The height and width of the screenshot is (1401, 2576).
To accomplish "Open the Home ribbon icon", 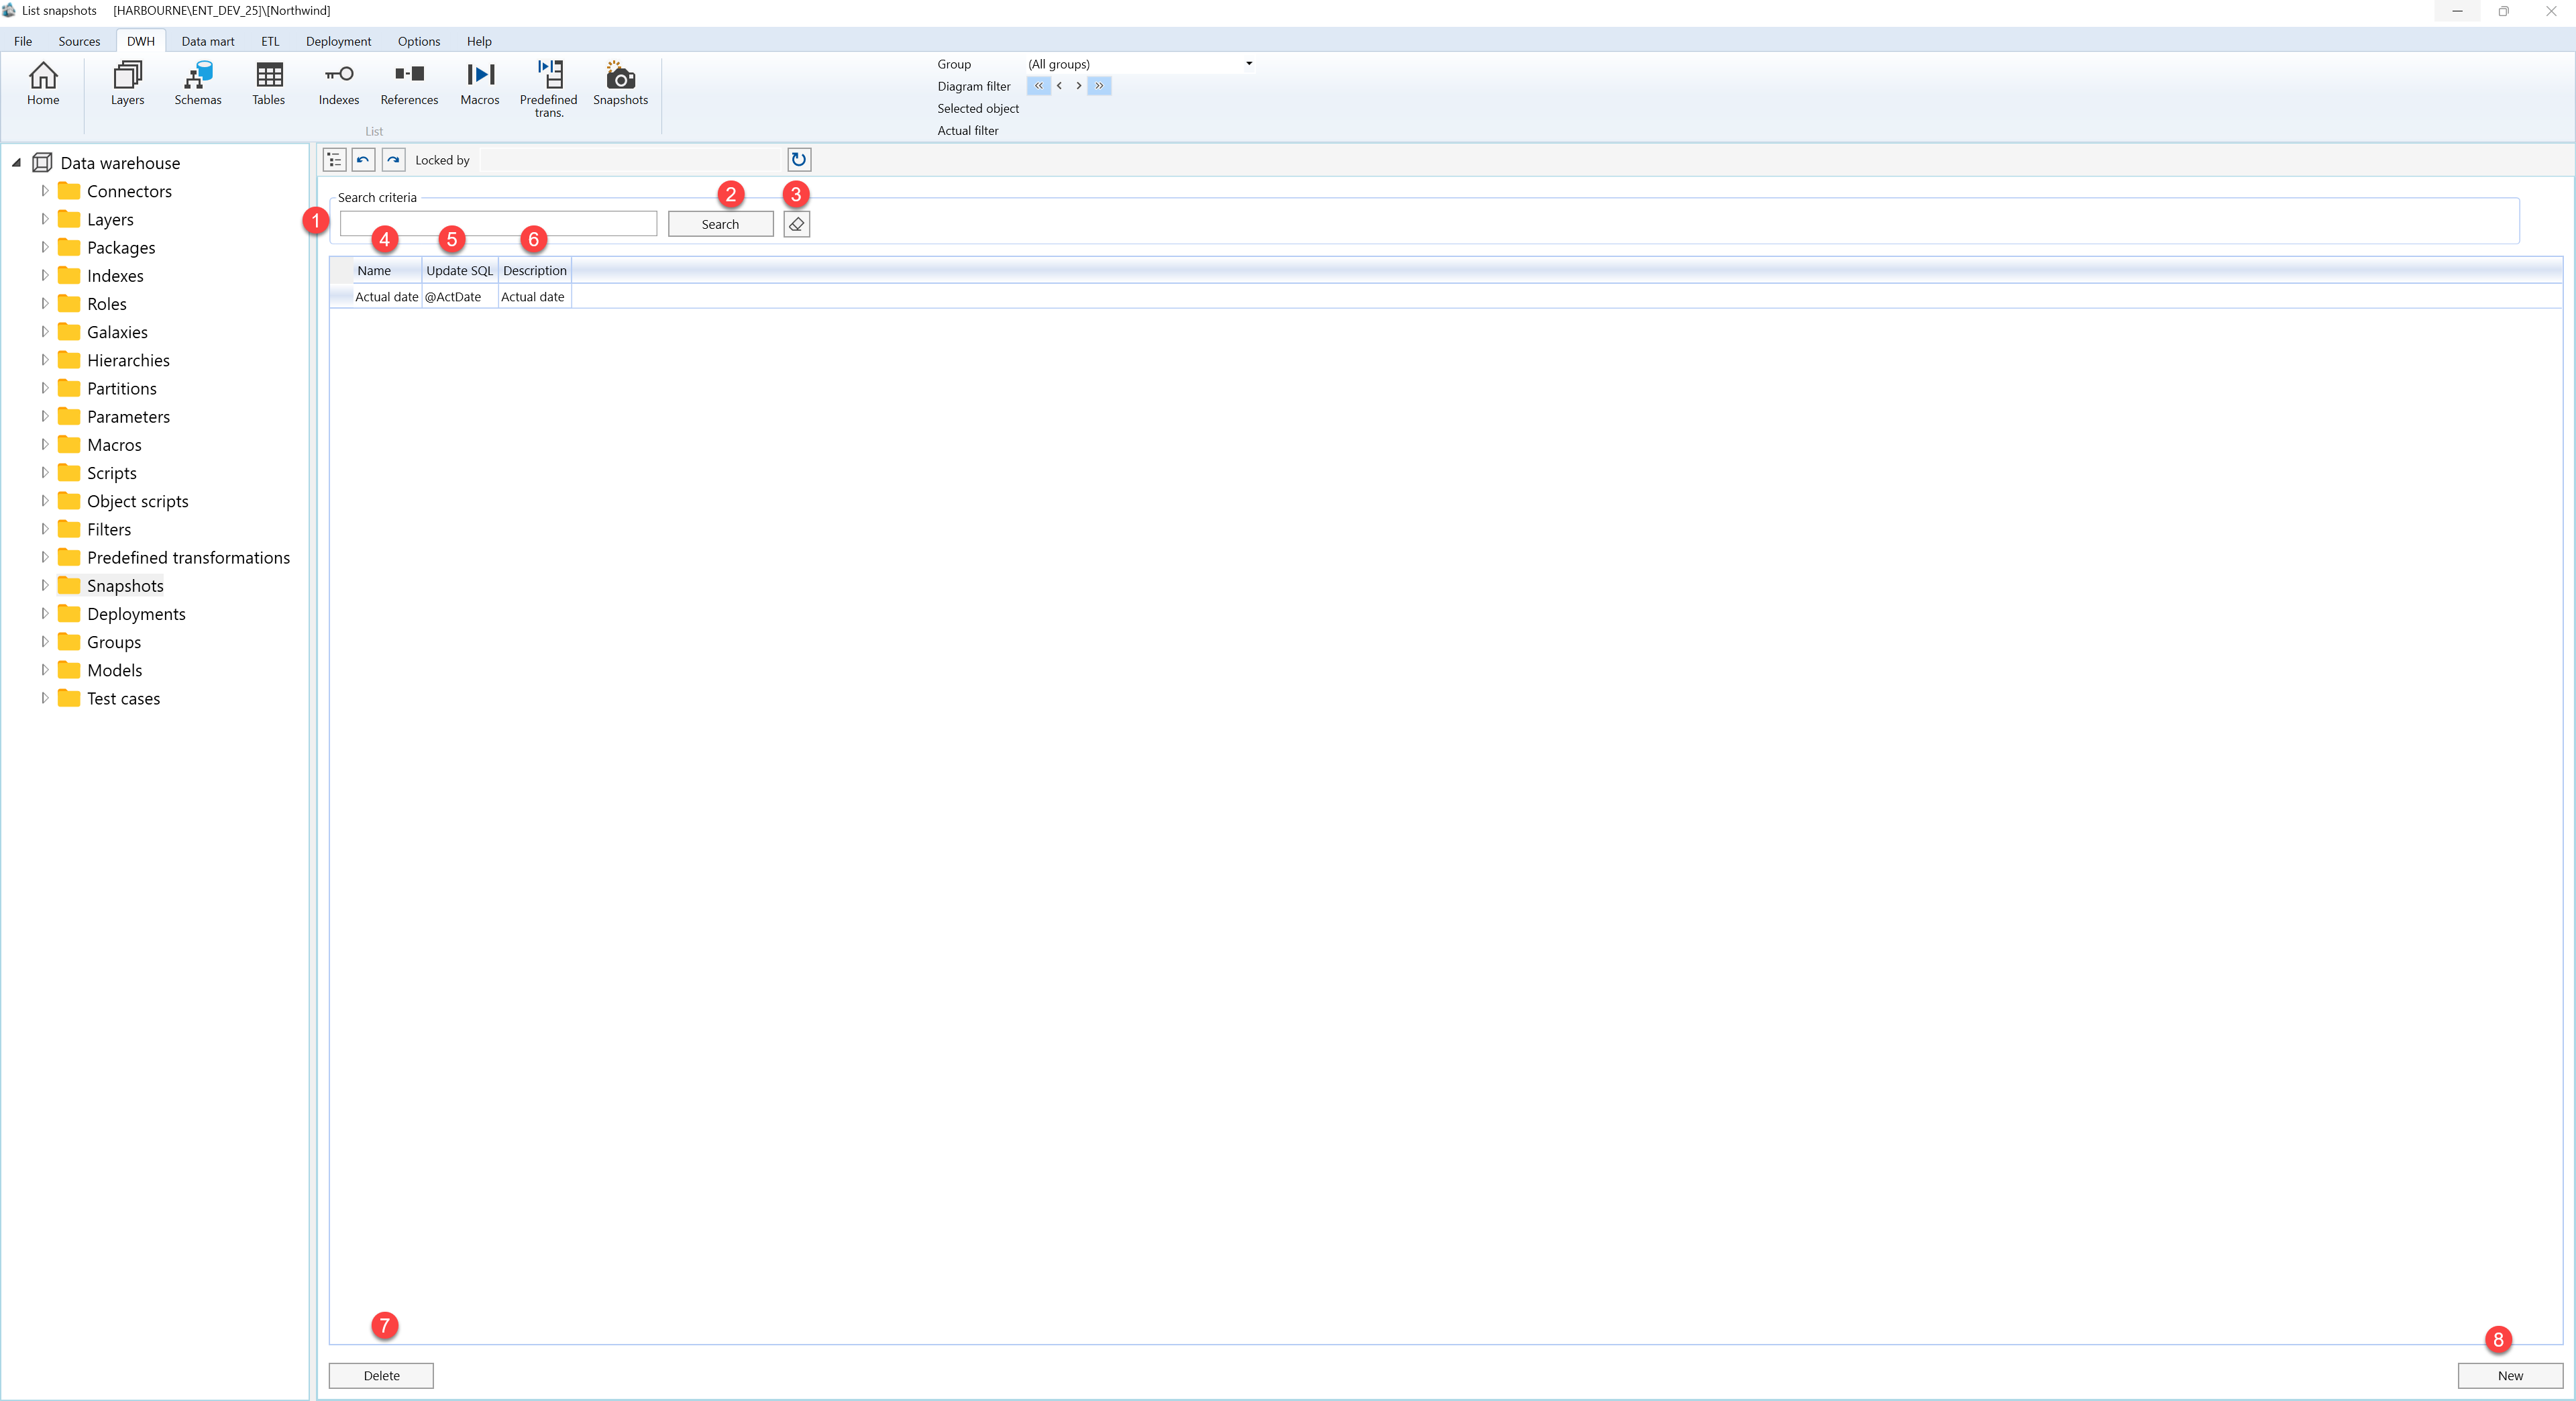I will (43, 83).
